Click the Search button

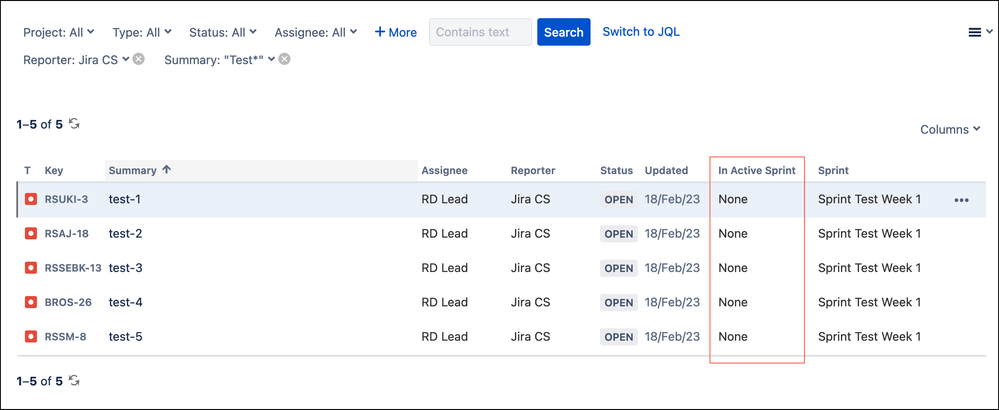(564, 32)
